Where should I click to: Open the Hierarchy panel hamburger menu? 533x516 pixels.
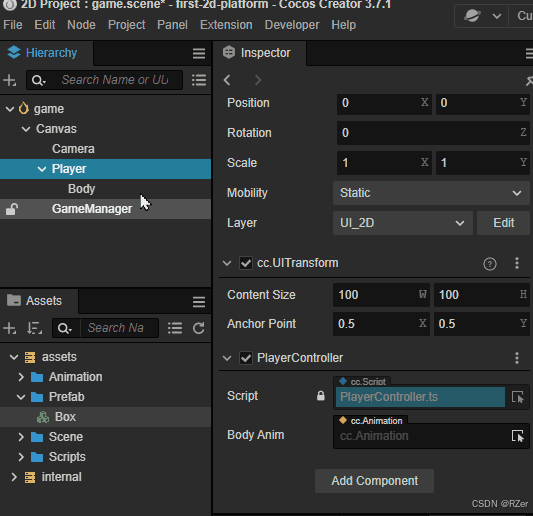199,53
